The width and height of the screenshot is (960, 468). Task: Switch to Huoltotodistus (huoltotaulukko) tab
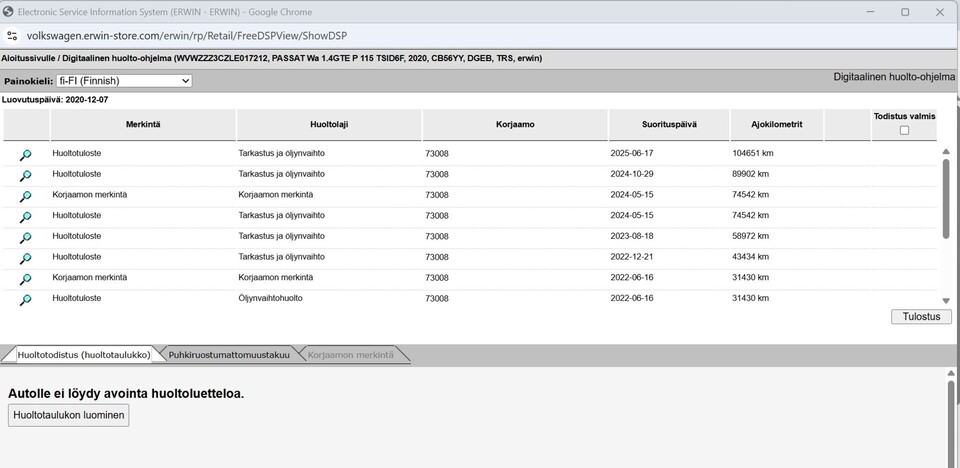pos(84,355)
